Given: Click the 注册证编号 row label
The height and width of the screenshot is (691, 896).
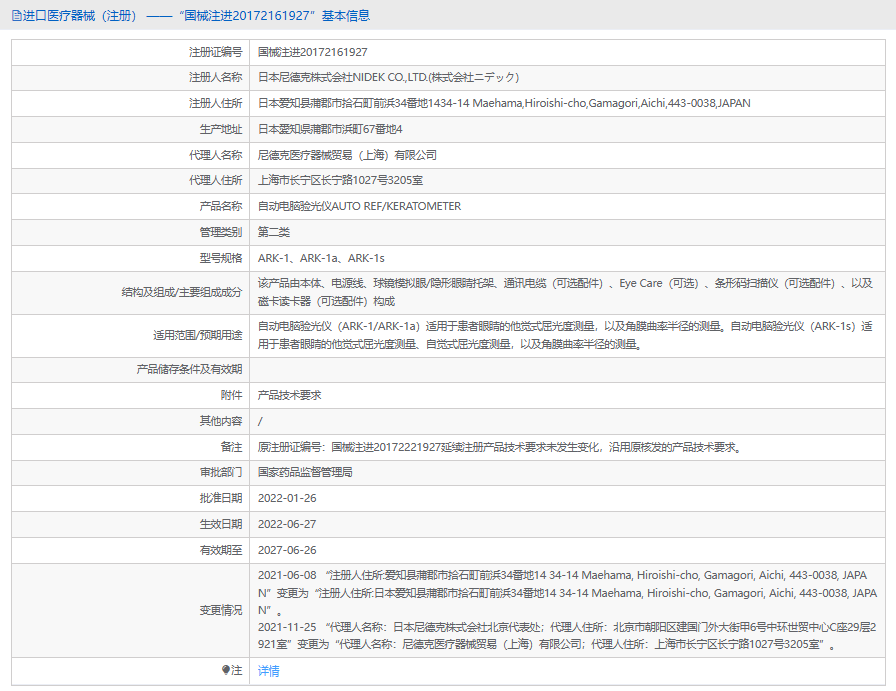Looking at the screenshot, I should [215, 52].
